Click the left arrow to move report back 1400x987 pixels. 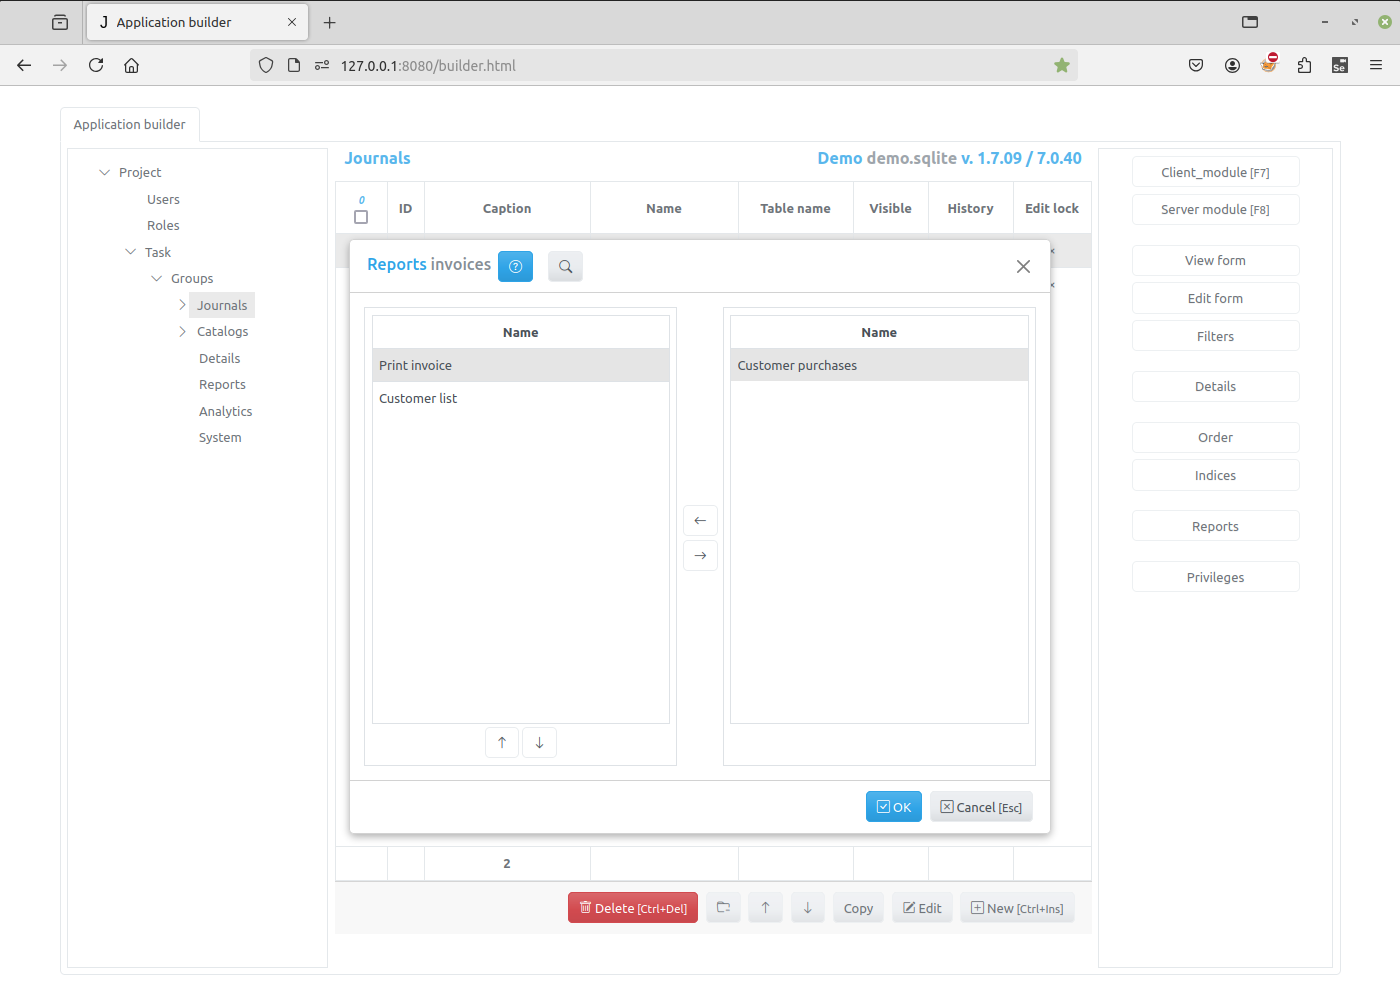point(700,520)
